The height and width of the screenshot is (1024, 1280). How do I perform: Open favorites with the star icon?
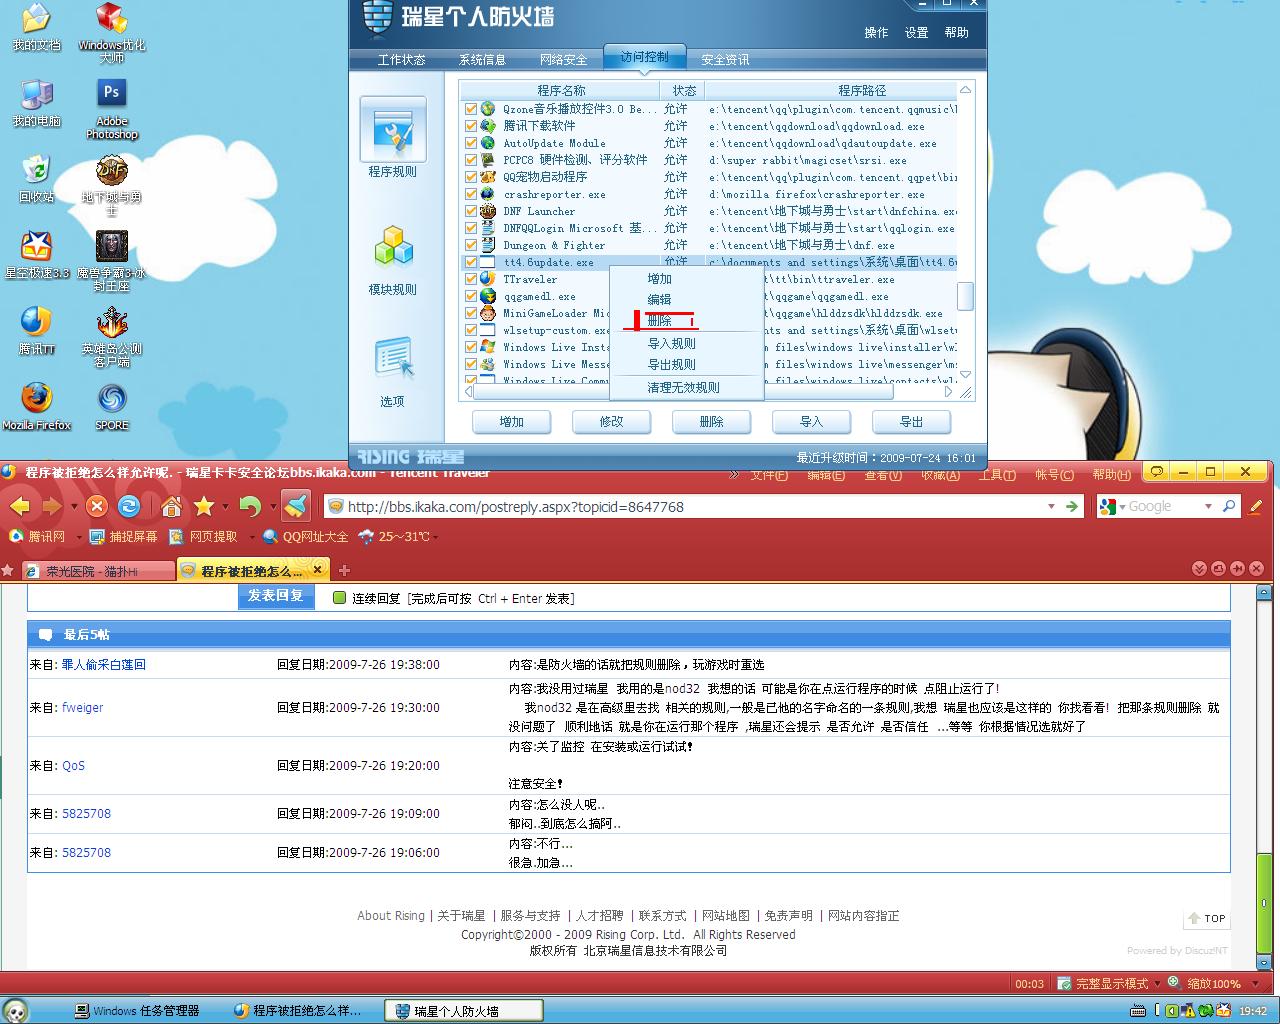pos(204,506)
